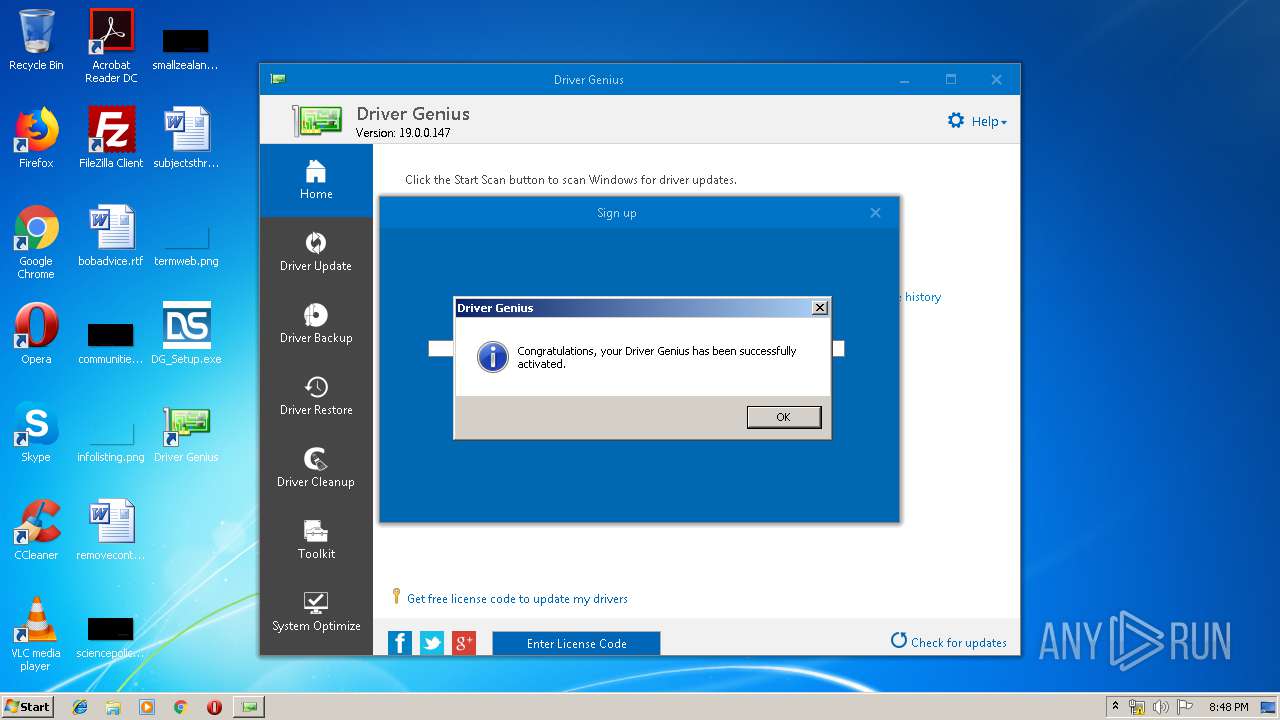Click the settings gear icon near Help
Image resolution: width=1280 pixels, height=720 pixels.
tap(956, 121)
